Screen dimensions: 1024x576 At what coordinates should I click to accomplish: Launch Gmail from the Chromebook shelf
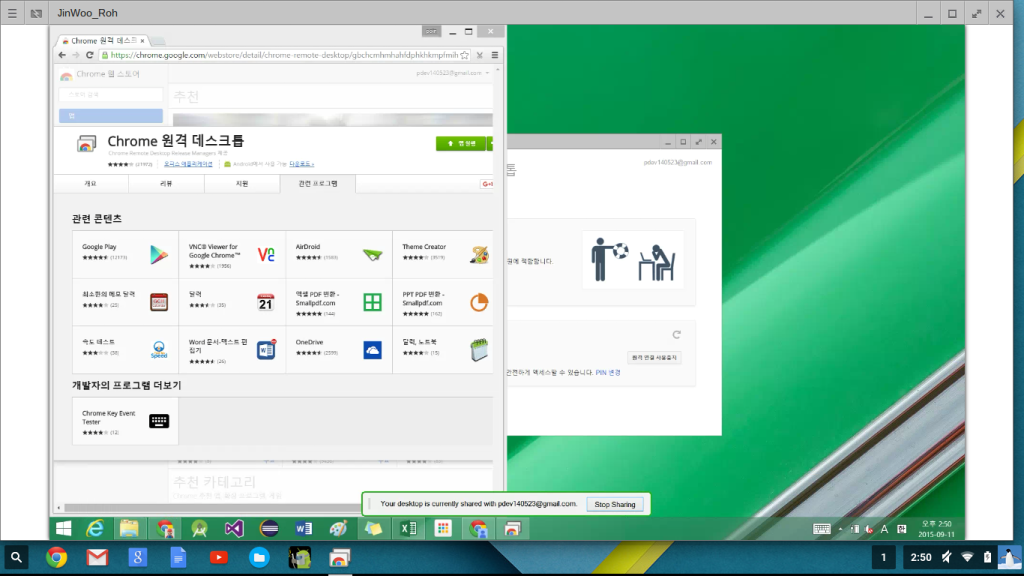click(97, 558)
